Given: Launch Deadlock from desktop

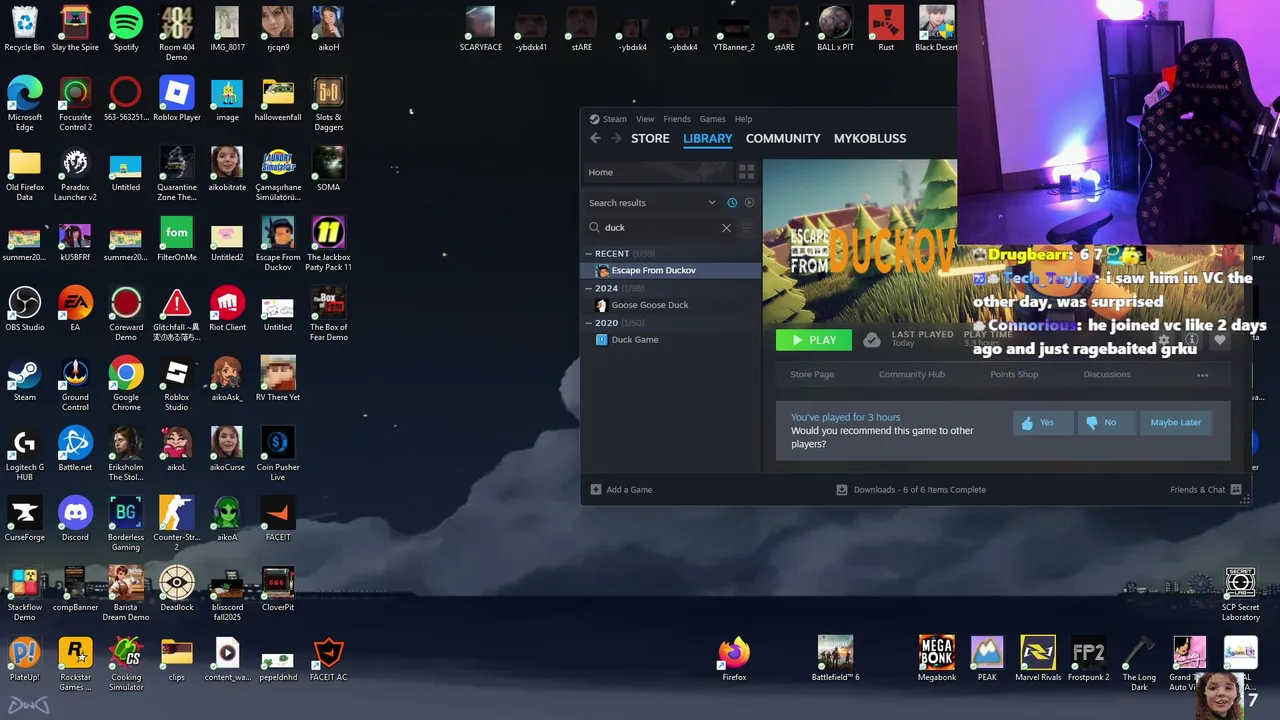Looking at the screenshot, I should pos(177,588).
